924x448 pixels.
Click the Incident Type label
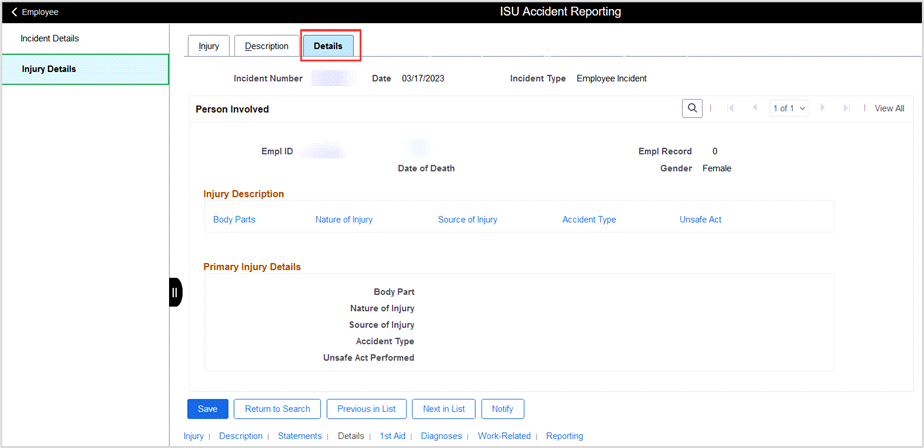click(x=538, y=78)
